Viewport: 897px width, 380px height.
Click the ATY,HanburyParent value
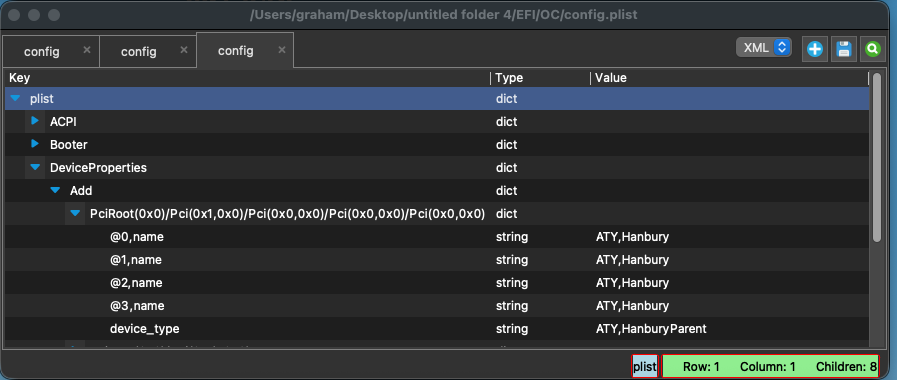(651, 329)
